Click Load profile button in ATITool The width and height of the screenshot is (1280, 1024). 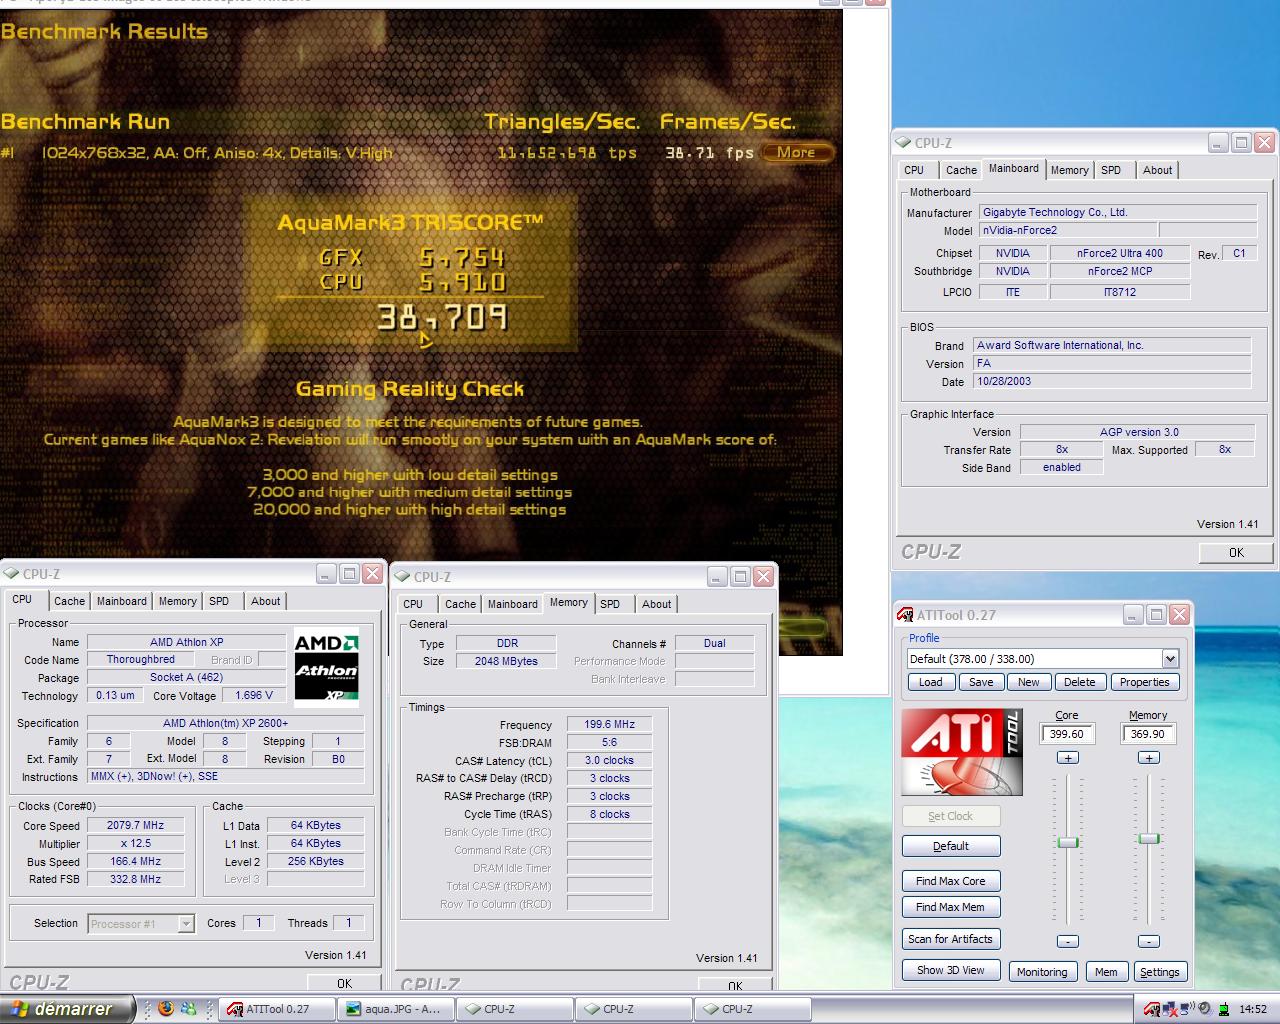931,682
